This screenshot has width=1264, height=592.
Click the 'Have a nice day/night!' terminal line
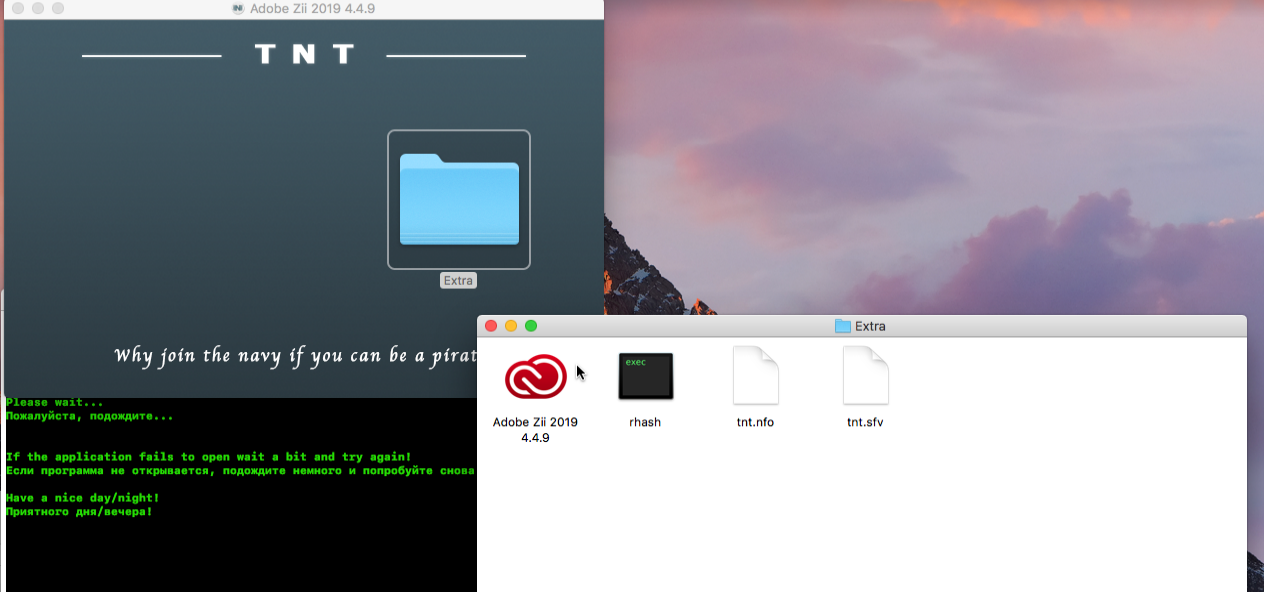tap(82, 497)
